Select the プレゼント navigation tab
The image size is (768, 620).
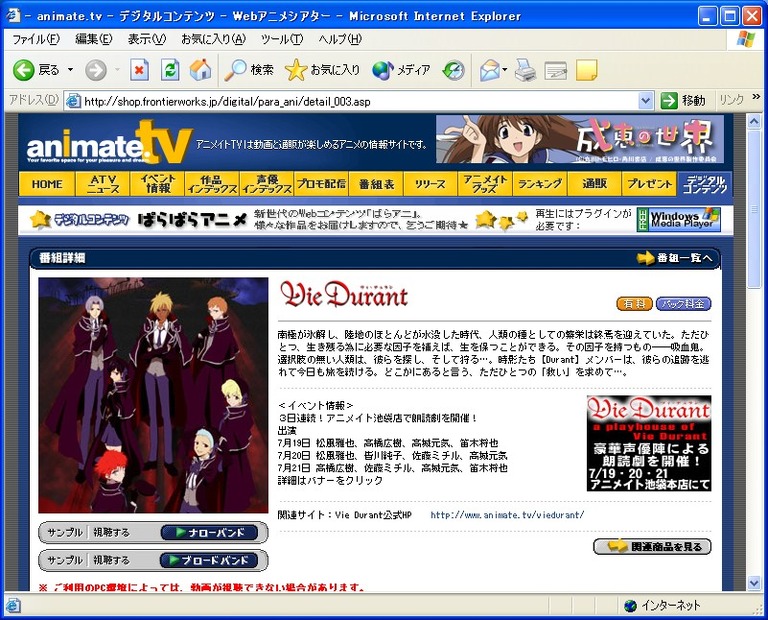(x=649, y=184)
